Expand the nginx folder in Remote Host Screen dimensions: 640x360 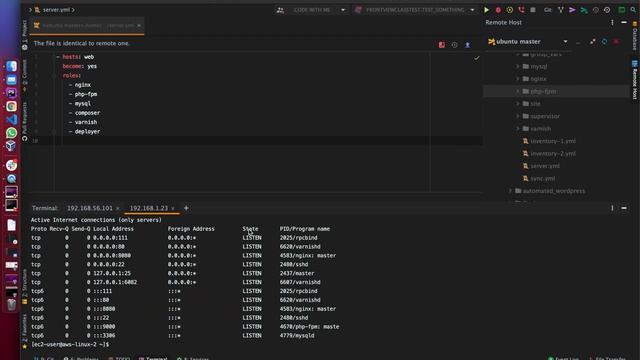coord(518,79)
